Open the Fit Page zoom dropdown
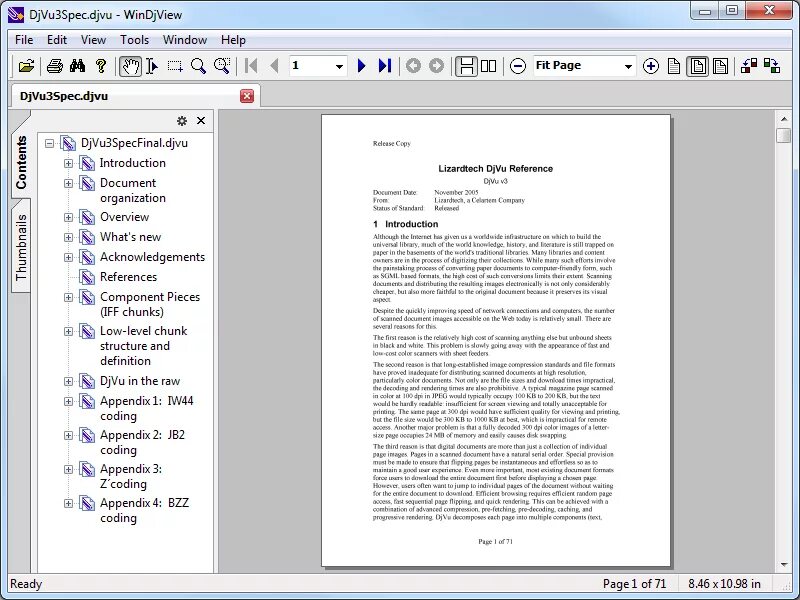The height and width of the screenshot is (600, 800). (628, 66)
